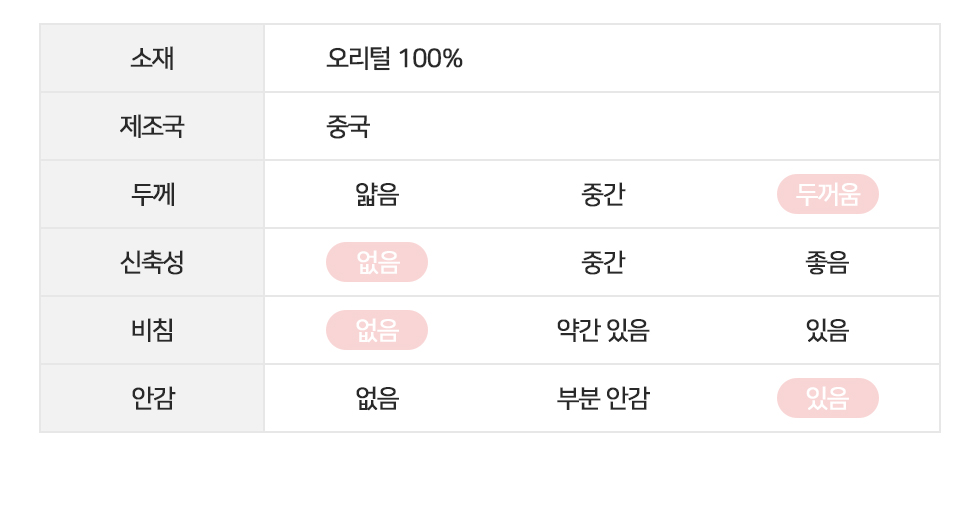
Task: Select 얇음 in the 두께 row
Action: click(x=377, y=194)
